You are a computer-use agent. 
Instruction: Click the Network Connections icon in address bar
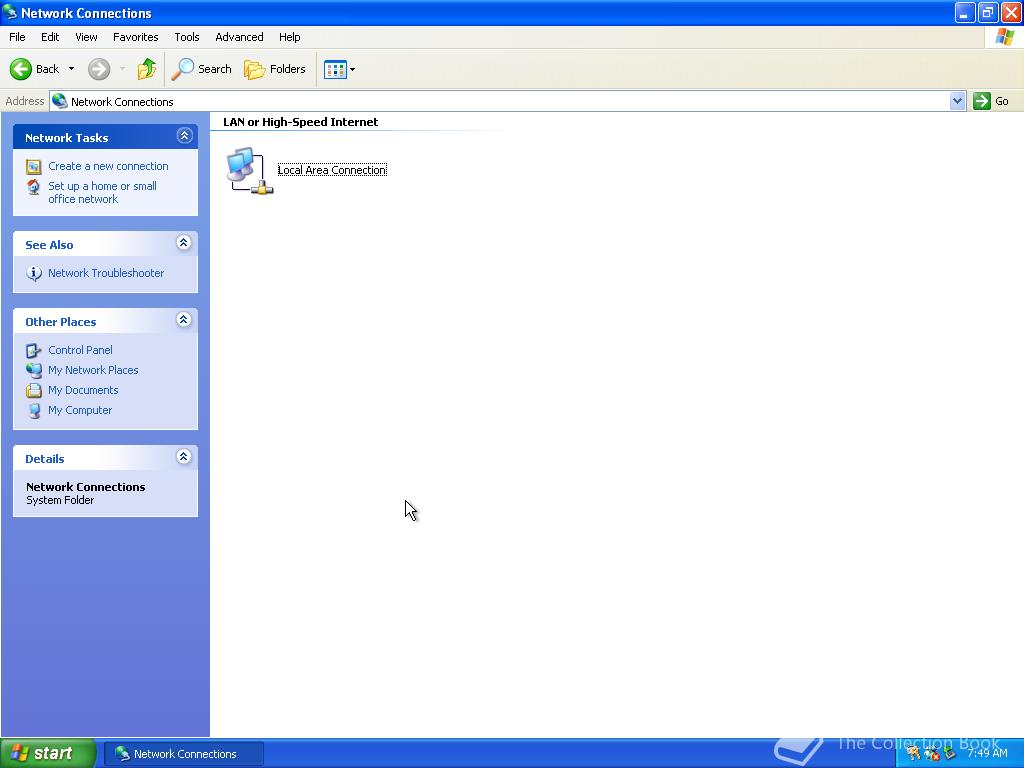pyautogui.click(x=59, y=101)
